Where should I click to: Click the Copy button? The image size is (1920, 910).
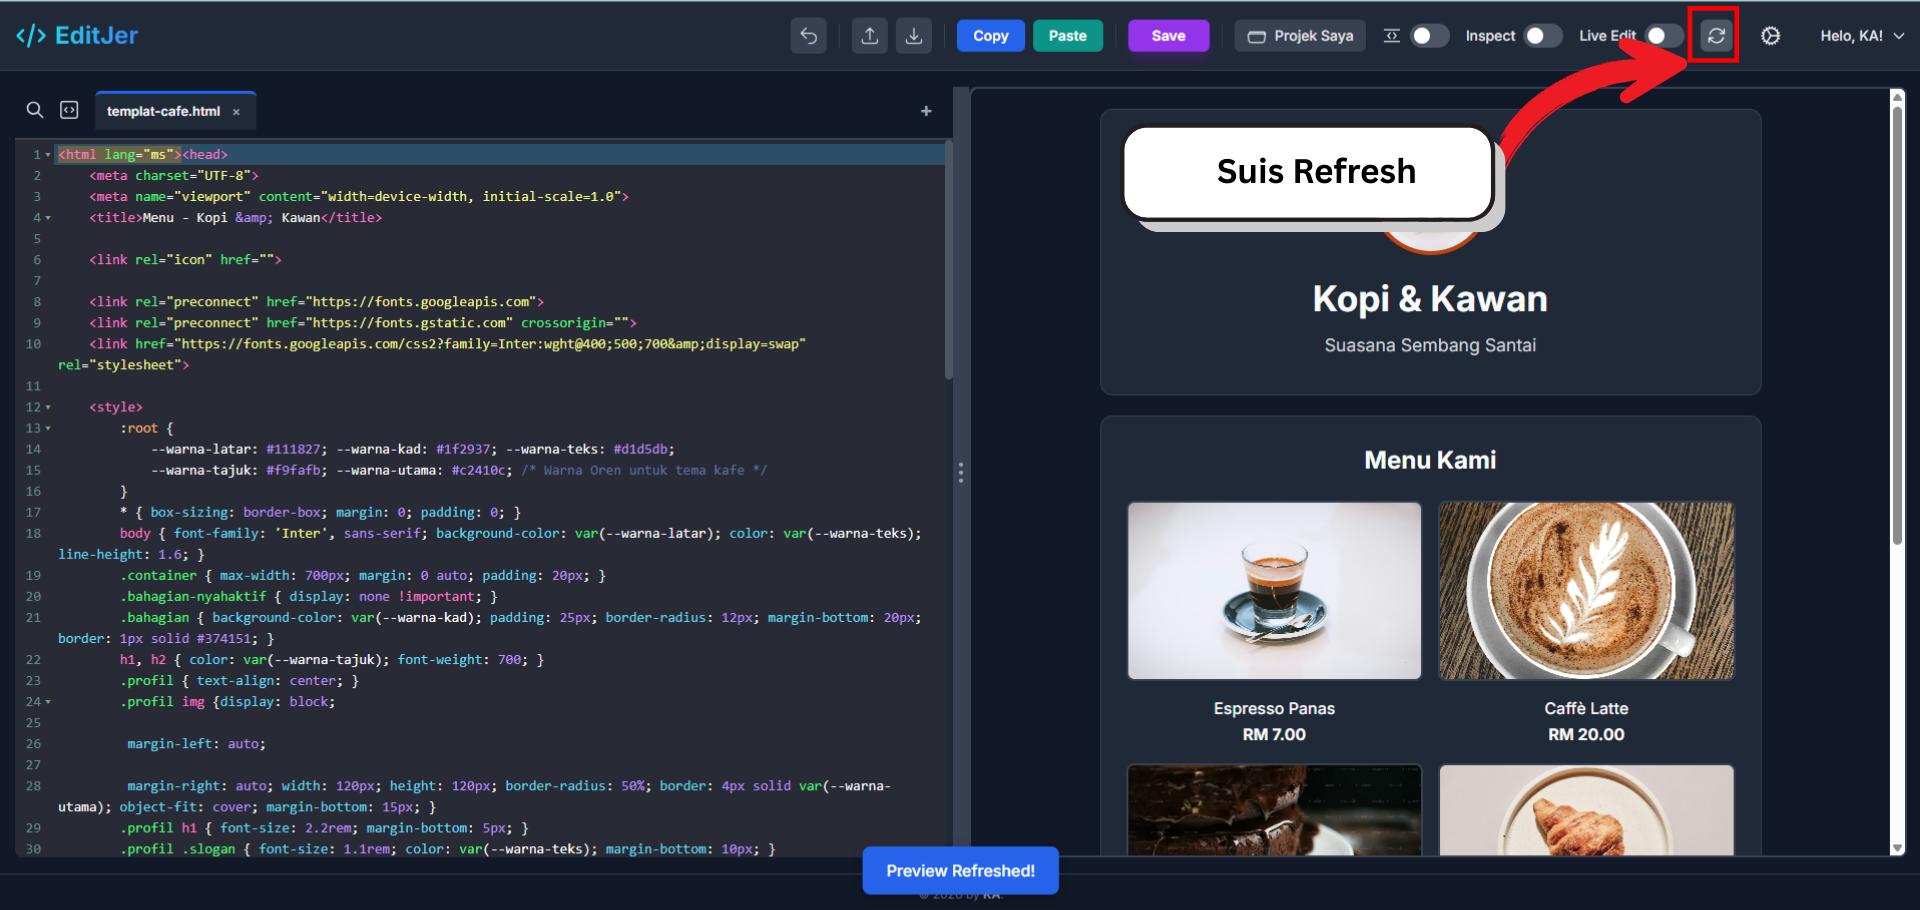pyautogui.click(x=990, y=36)
